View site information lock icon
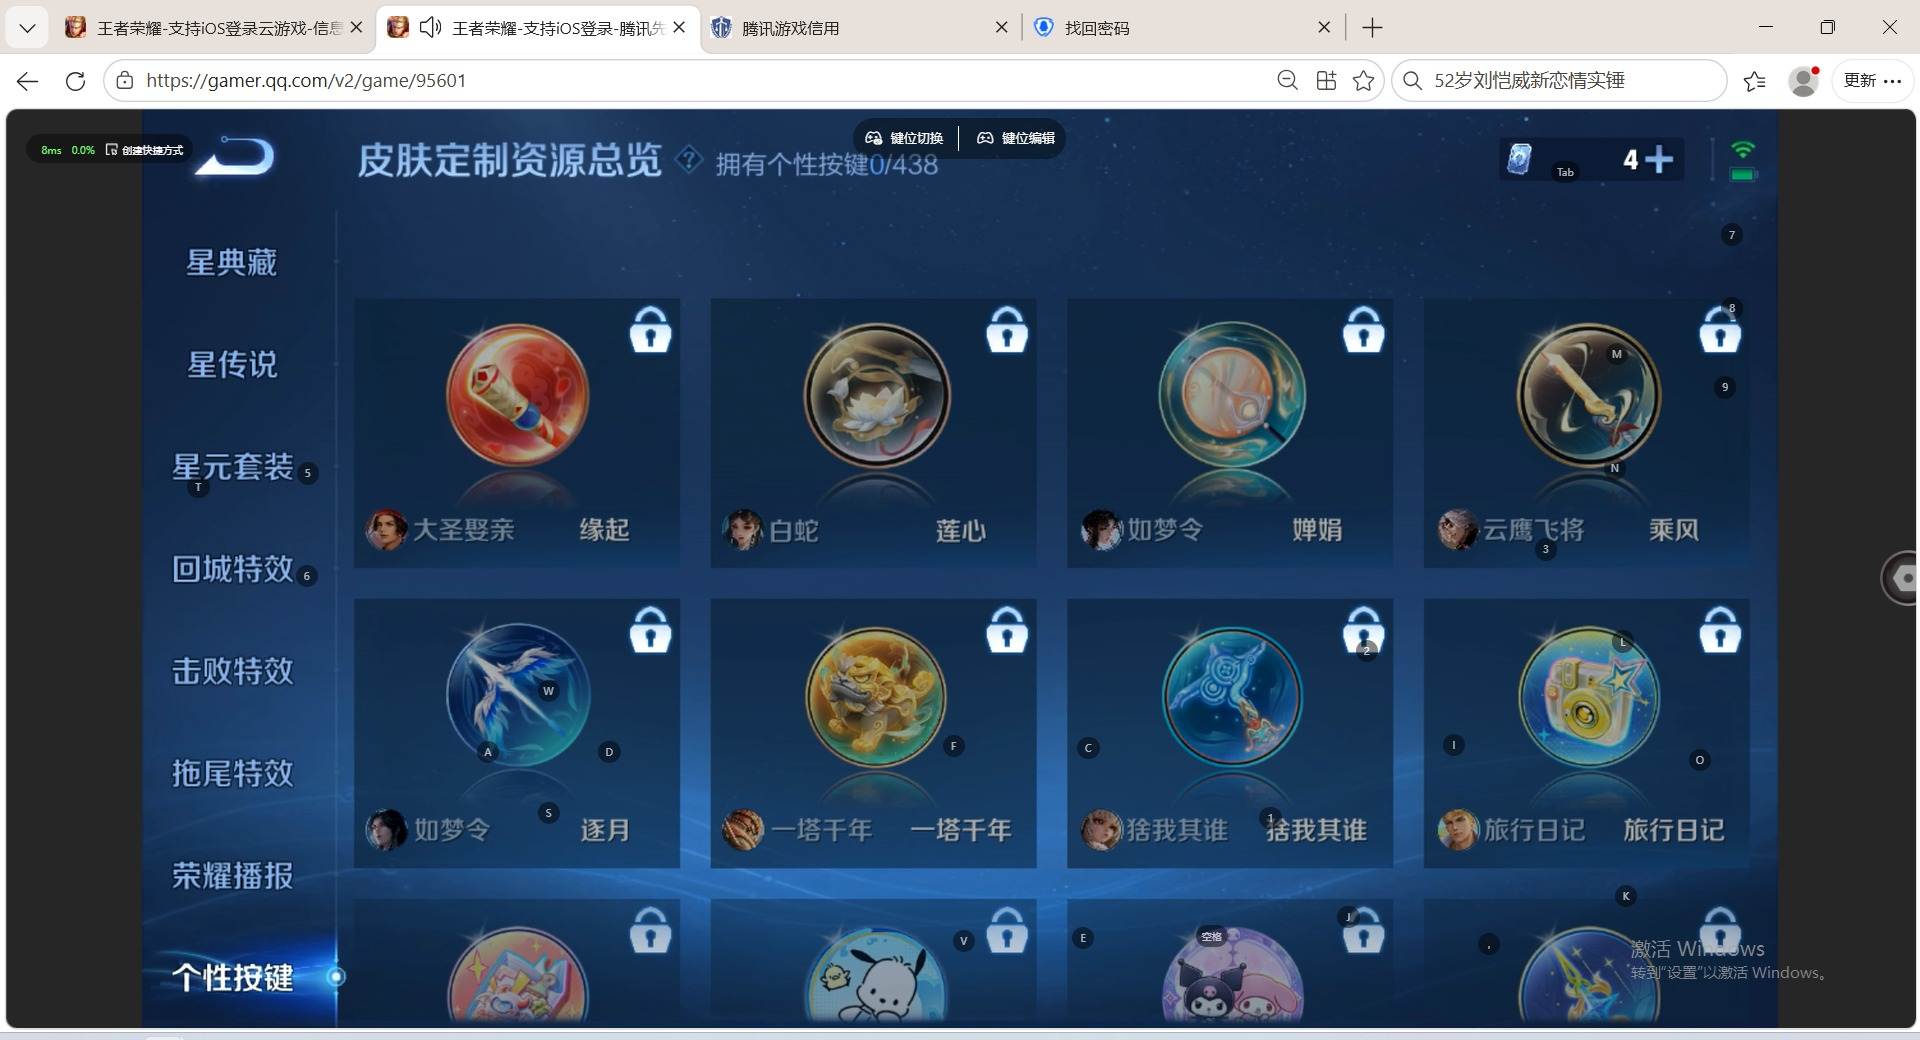 click(124, 81)
